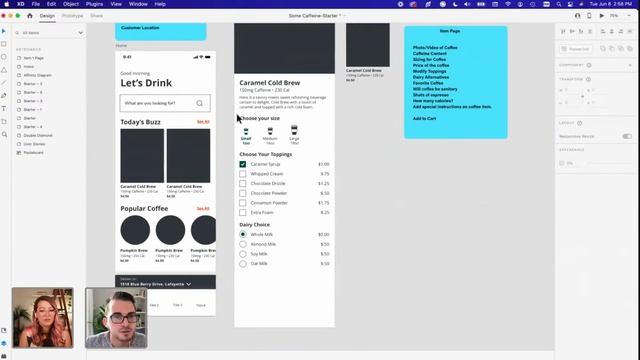The height and width of the screenshot is (360, 640).
Task: Select Double Diamond artboard in layers list
Action: point(38,135)
